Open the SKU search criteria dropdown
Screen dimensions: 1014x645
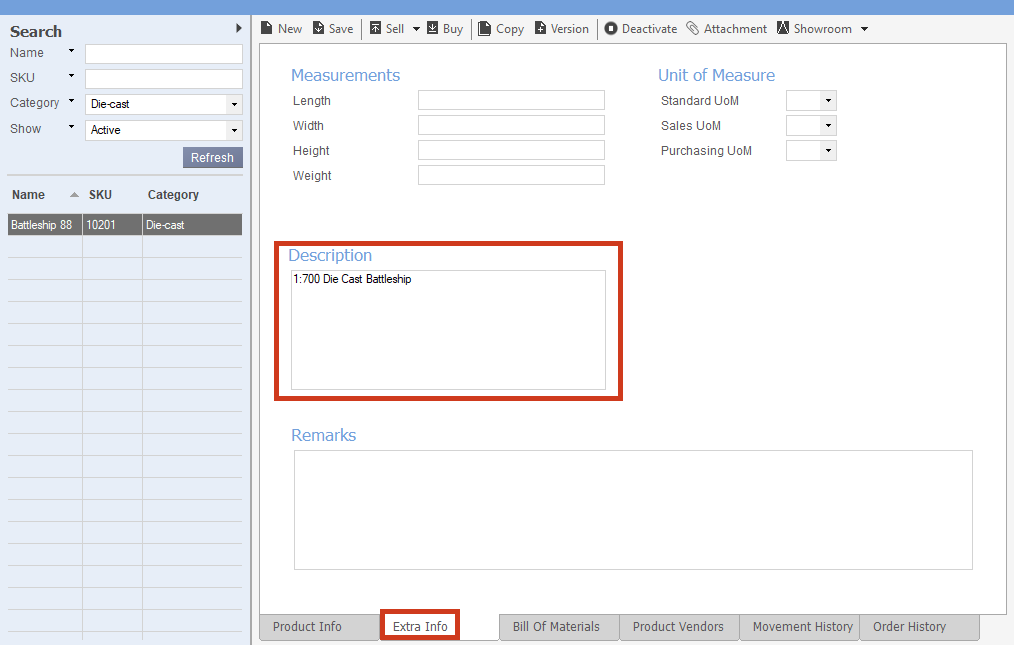point(71,76)
